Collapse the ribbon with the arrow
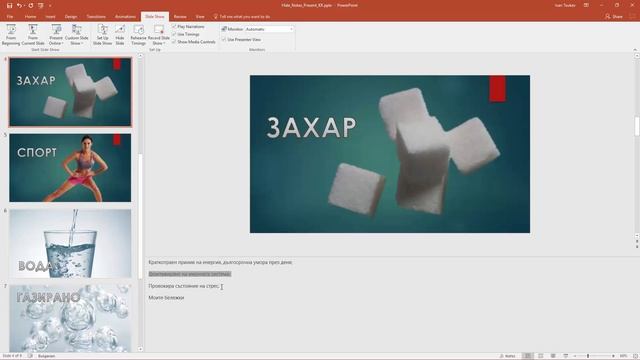 tap(635, 49)
